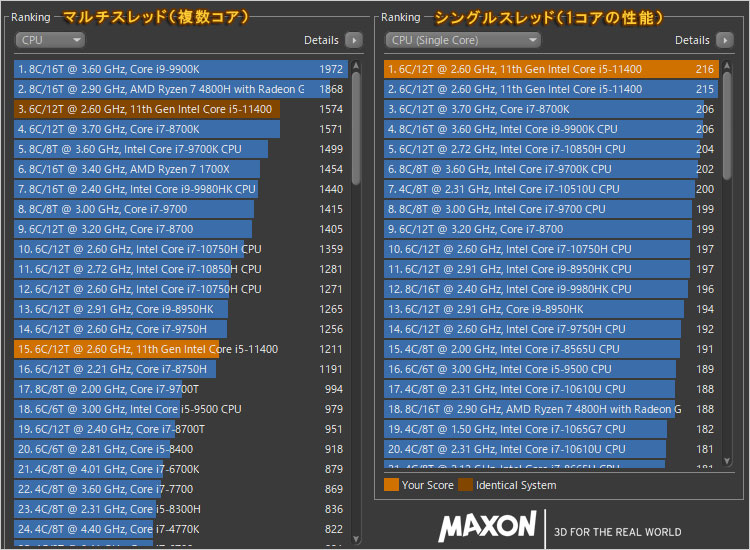Select Core i7-9700K row scoring 1499

point(181,149)
